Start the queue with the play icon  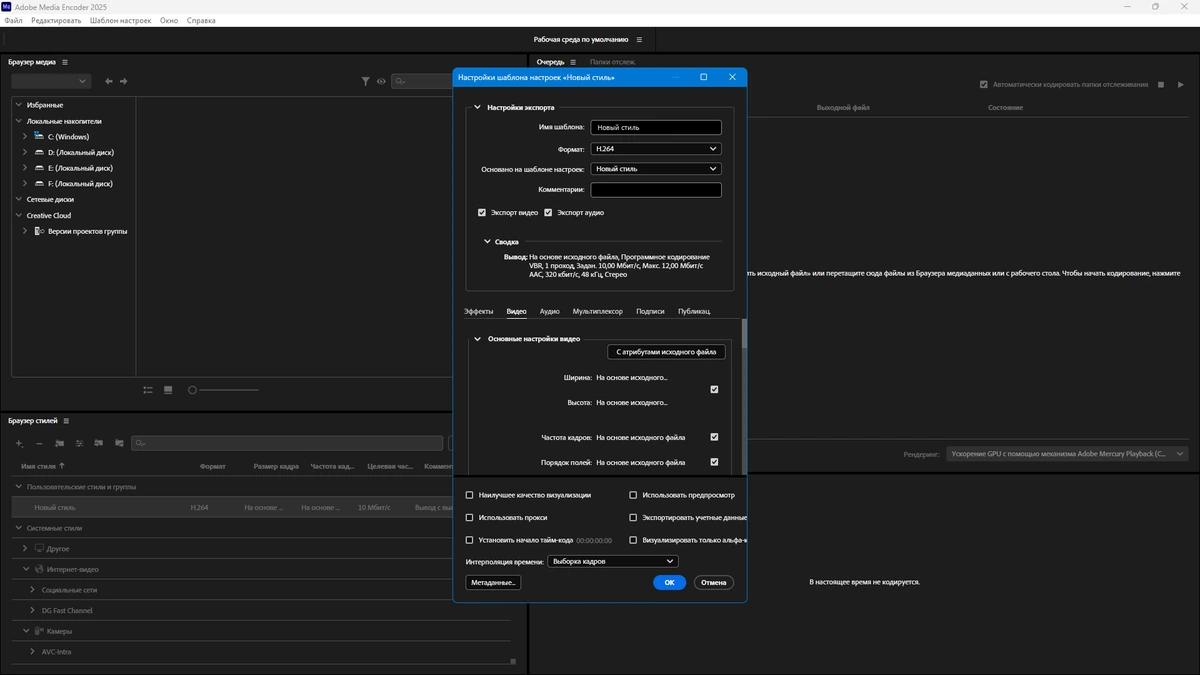[1181, 85]
